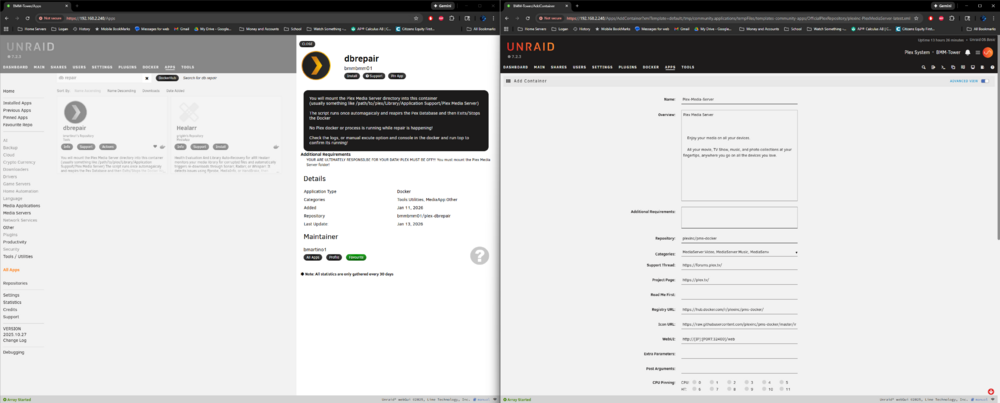Viewport: 1000px width, 403px height.
Task: Click the Profile button under Maintainer
Action: pos(334,257)
